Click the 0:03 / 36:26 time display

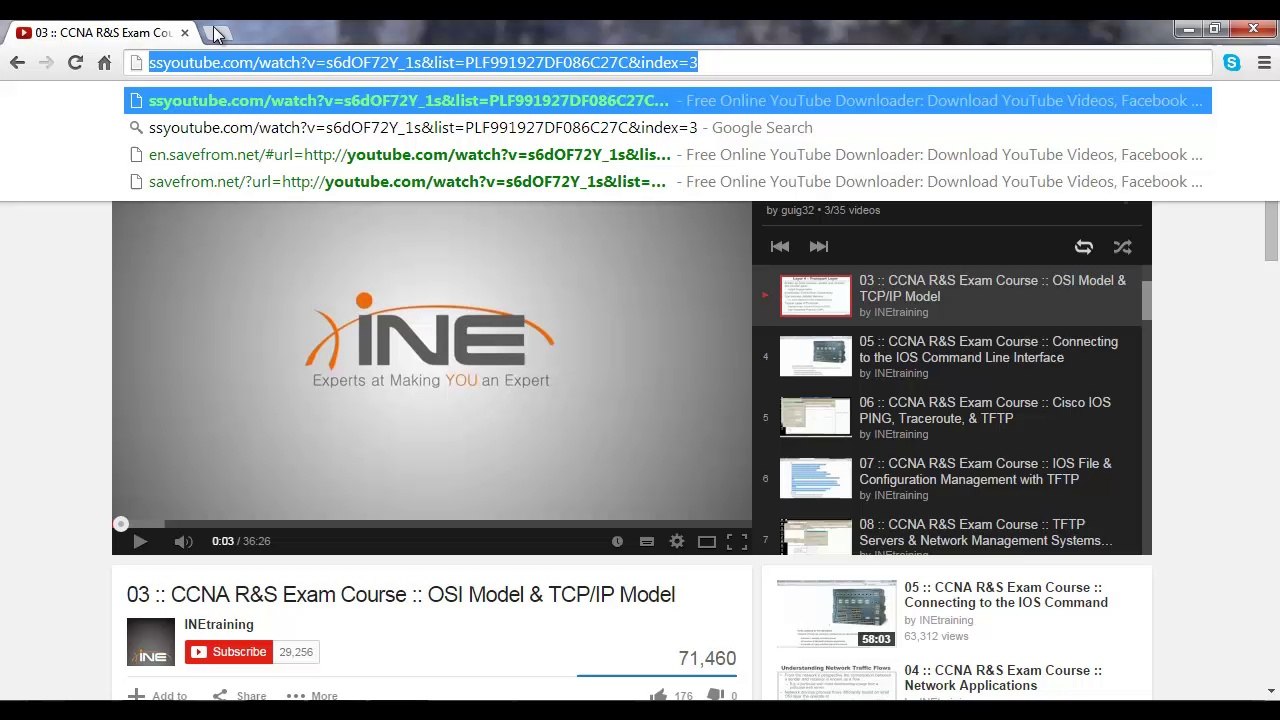pos(241,541)
